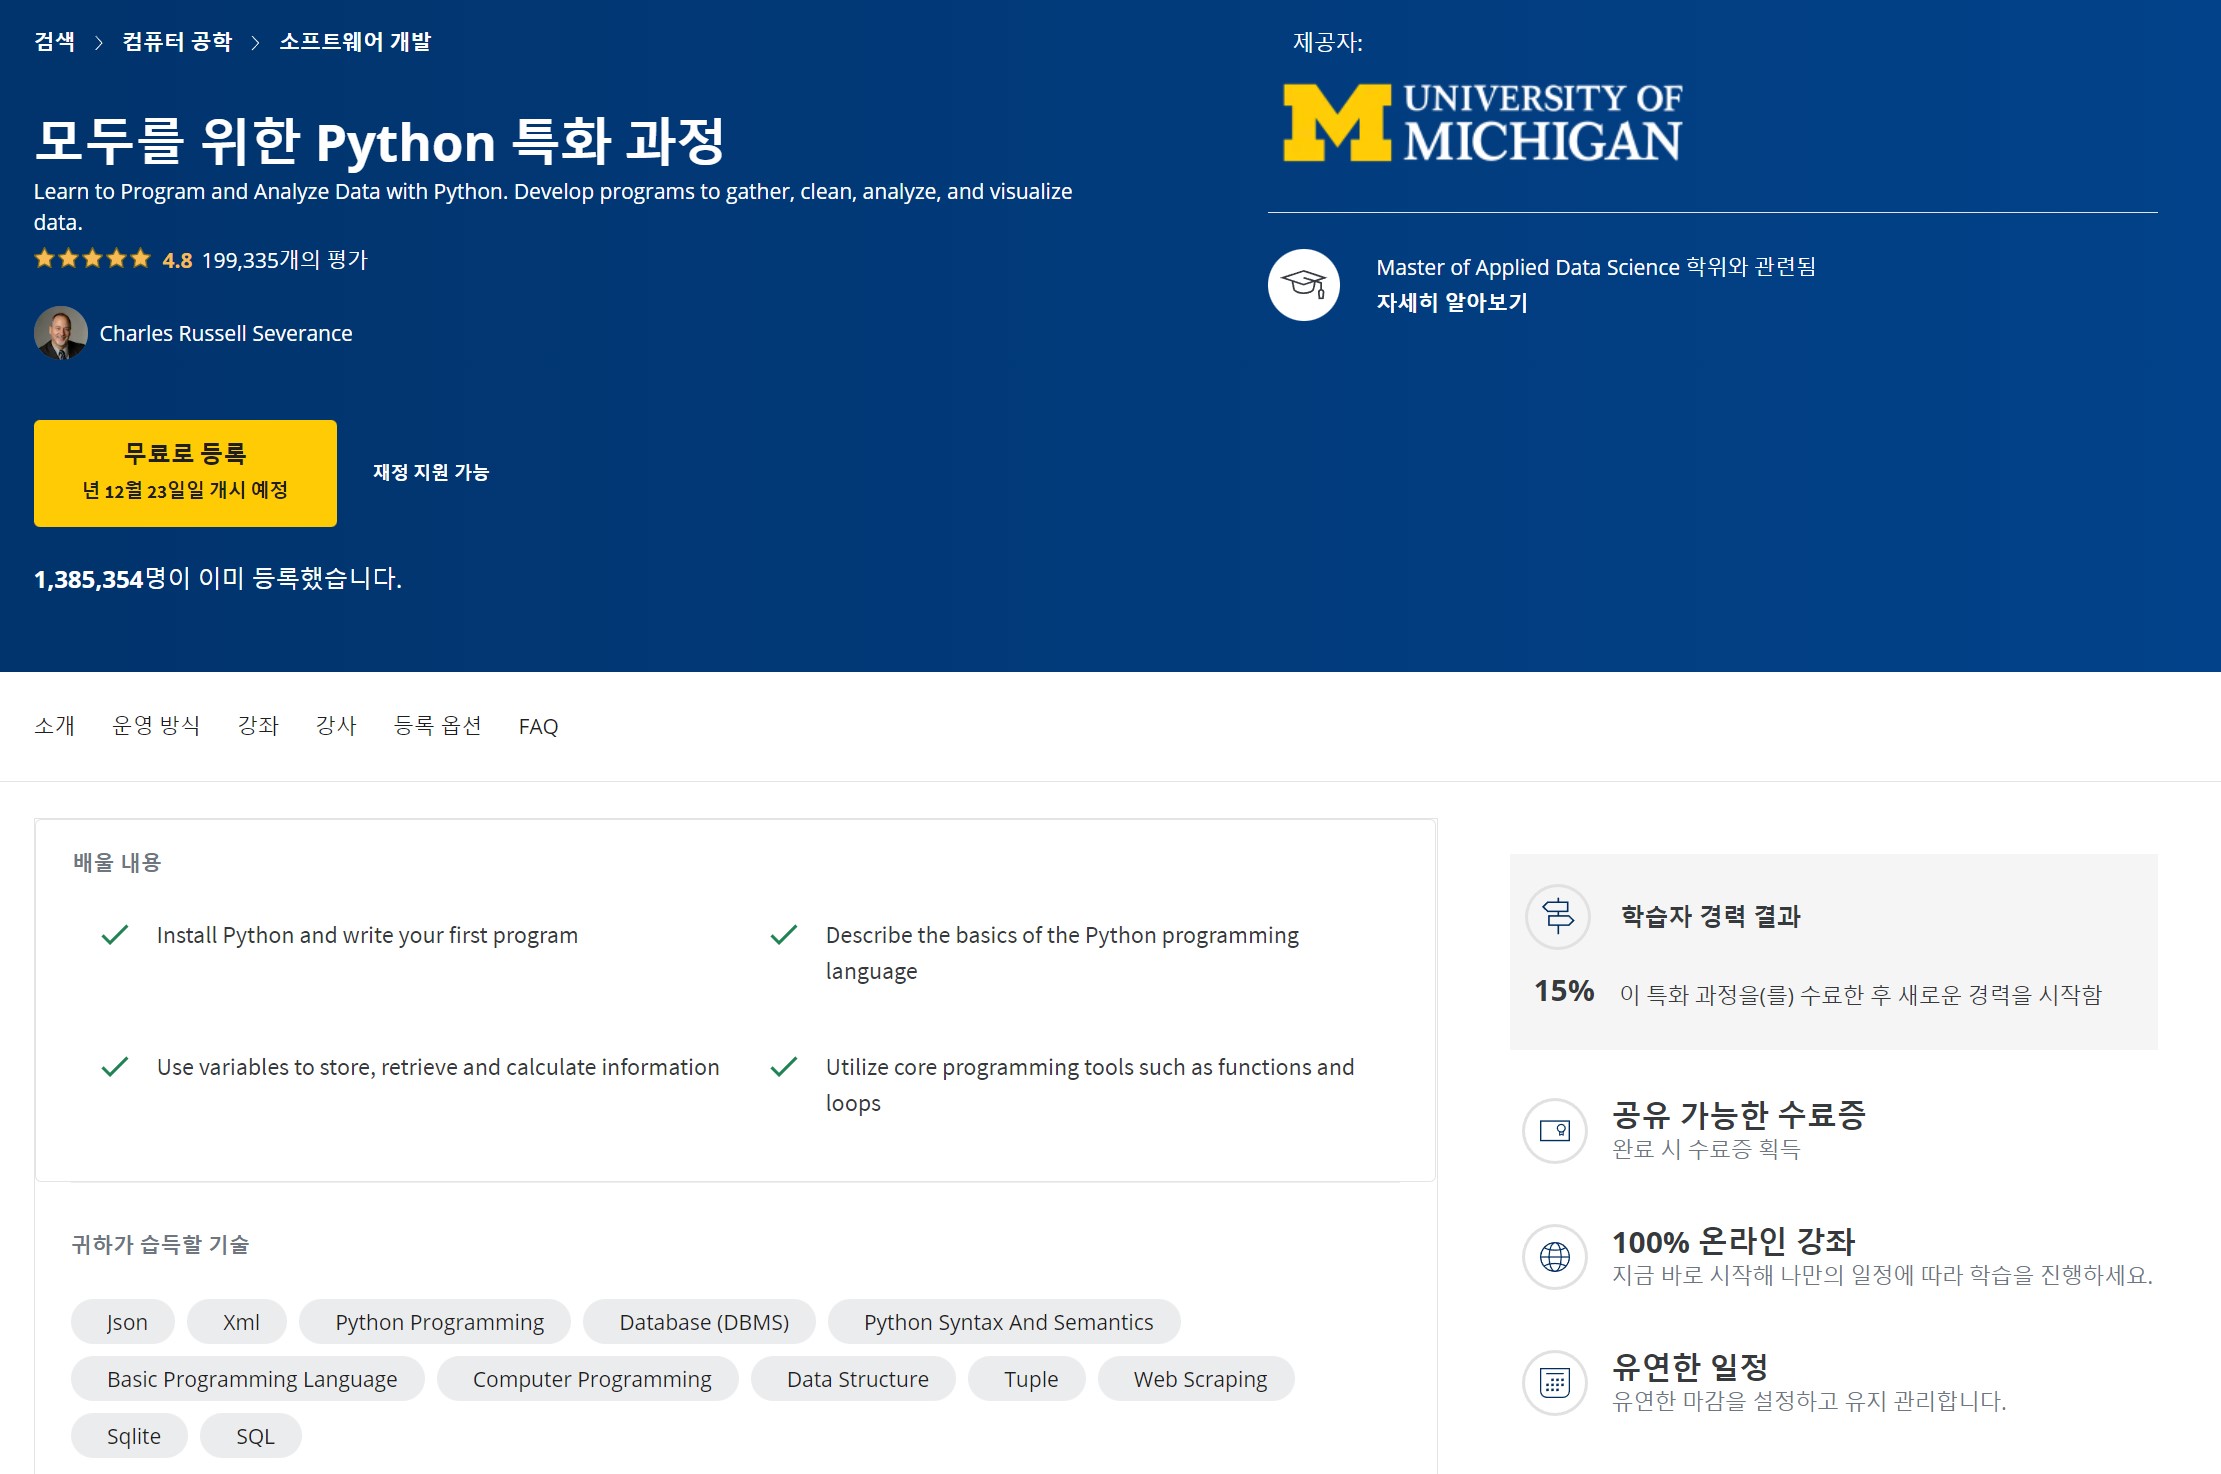Click the 제공자: label
The image size is (2221, 1474).
pos(1327,42)
